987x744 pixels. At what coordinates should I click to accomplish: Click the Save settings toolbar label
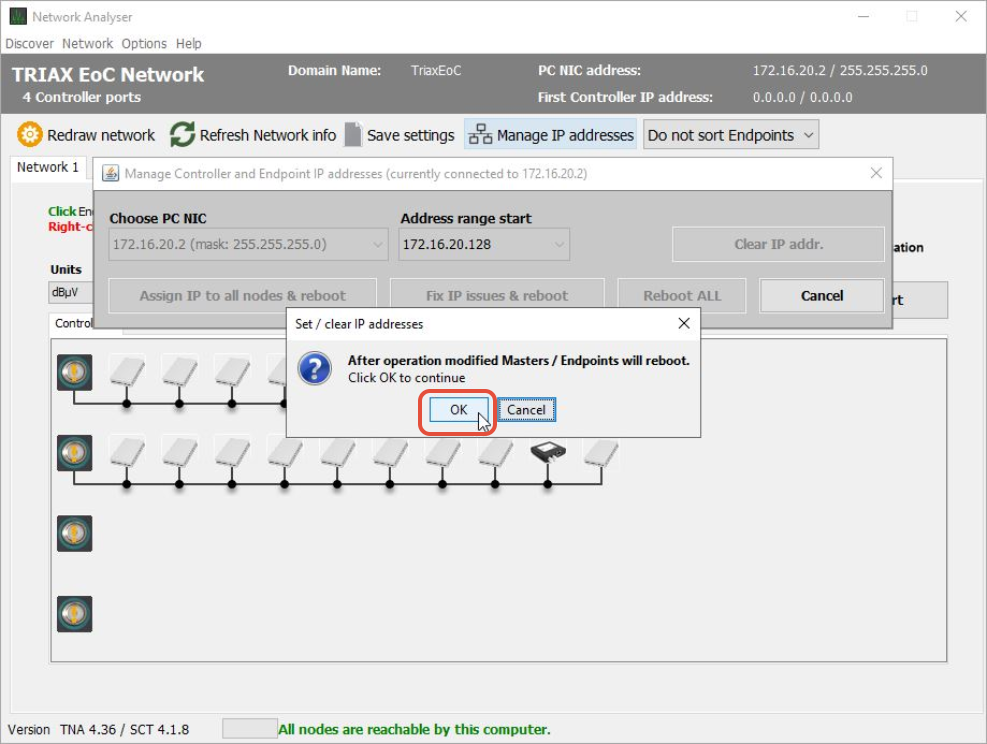pyautogui.click(x=410, y=135)
